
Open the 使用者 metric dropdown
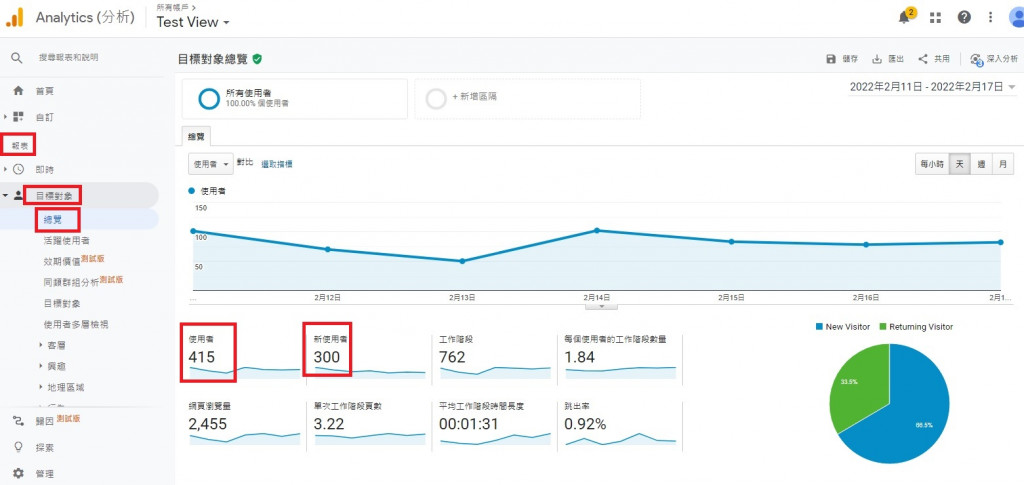coord(210,164)
